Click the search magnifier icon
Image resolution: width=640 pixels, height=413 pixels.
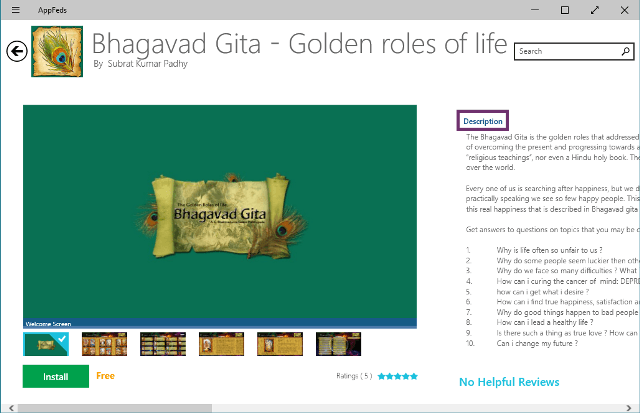click(625, 51)
